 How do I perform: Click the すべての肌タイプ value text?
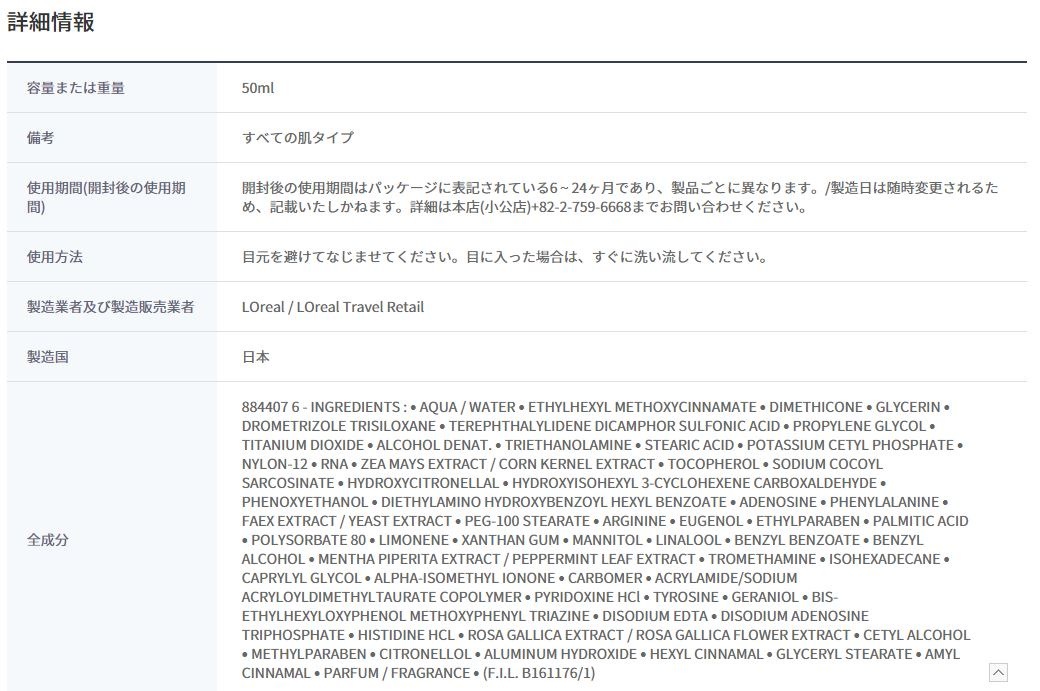click(x=298, y=138)
